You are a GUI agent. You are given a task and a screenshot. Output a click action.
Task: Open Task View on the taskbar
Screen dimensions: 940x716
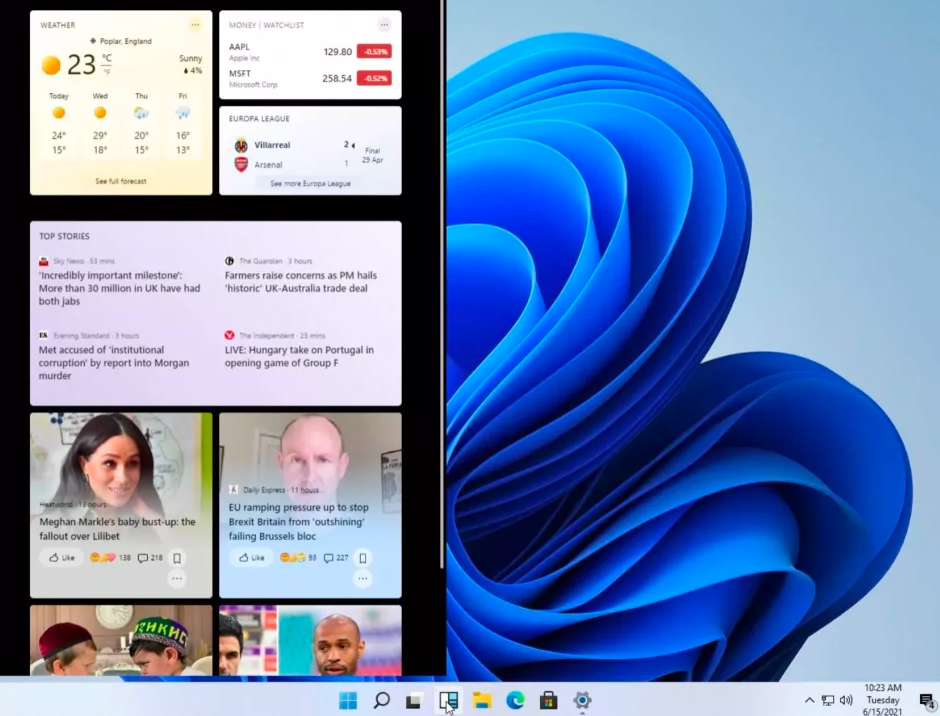coord(414,700)
